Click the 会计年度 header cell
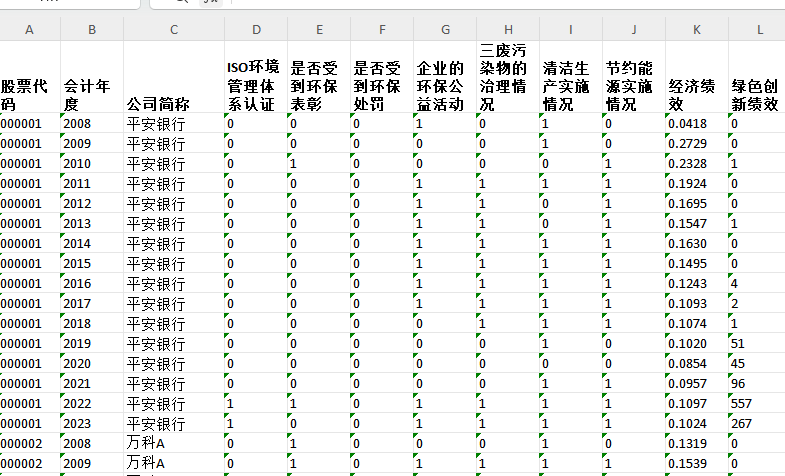 click(x=92, y=77)
